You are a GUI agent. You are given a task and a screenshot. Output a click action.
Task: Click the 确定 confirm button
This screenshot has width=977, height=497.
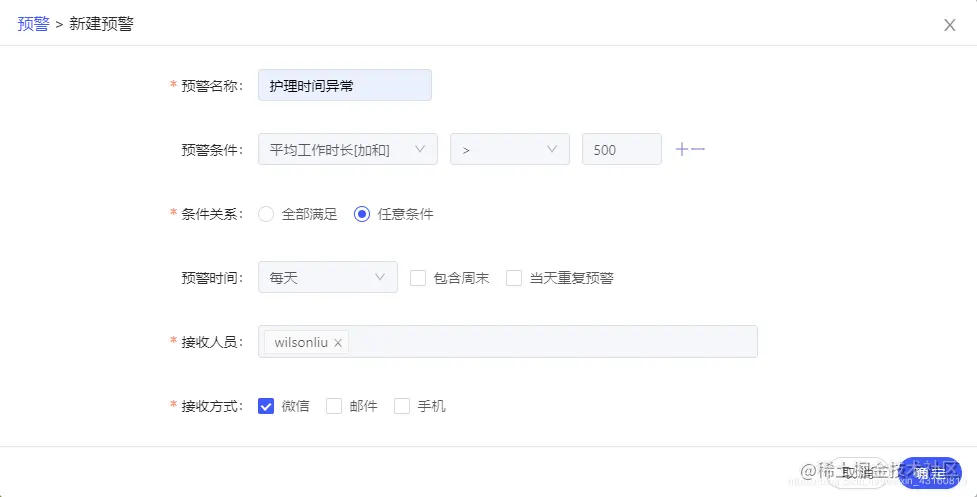931,473
